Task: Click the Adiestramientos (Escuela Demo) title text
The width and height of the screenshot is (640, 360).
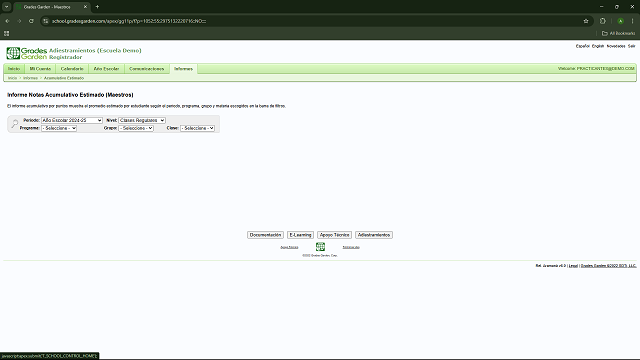Action: click(95, 51)
